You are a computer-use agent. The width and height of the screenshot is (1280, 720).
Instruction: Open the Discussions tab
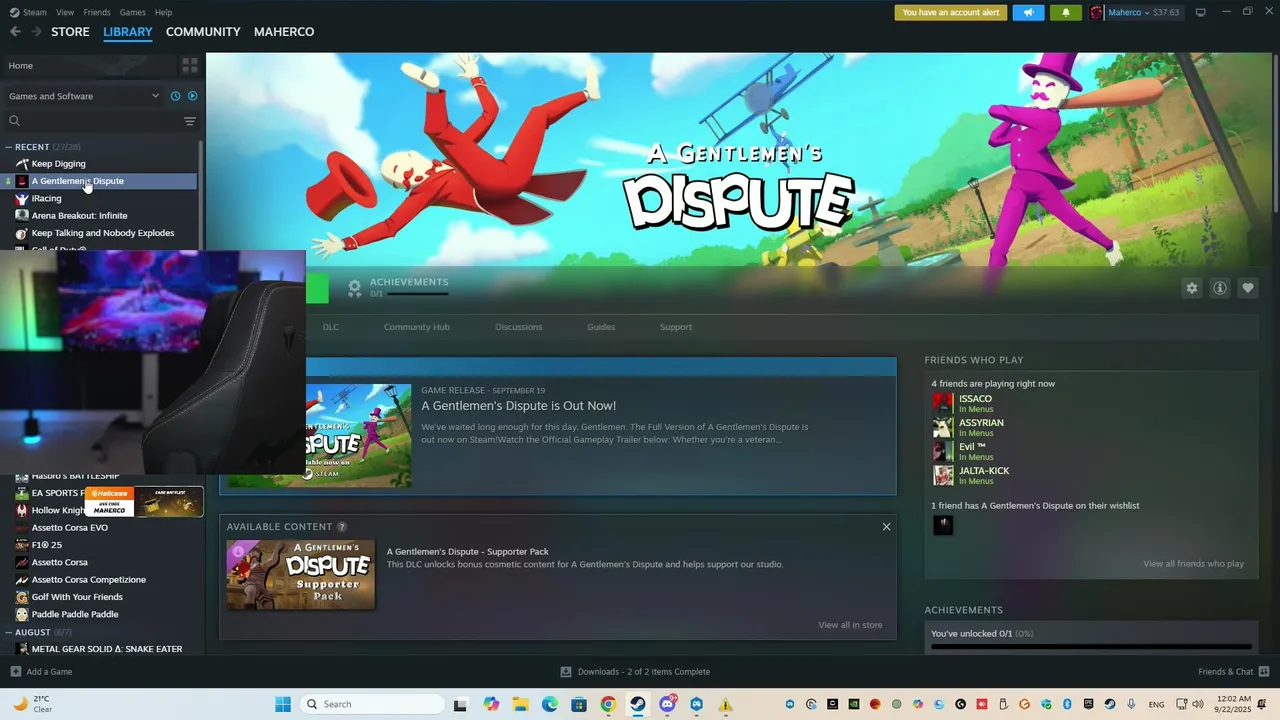[519, 327]
